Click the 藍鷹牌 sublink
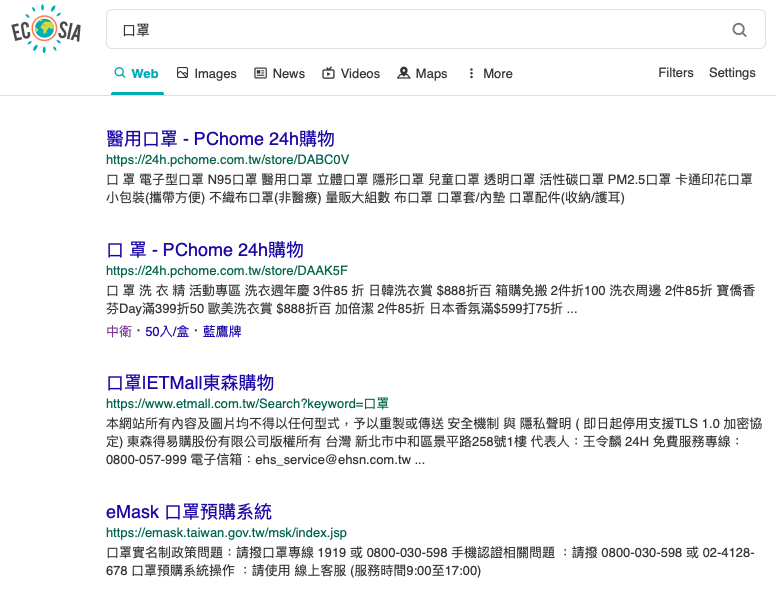 coord(222,331)
